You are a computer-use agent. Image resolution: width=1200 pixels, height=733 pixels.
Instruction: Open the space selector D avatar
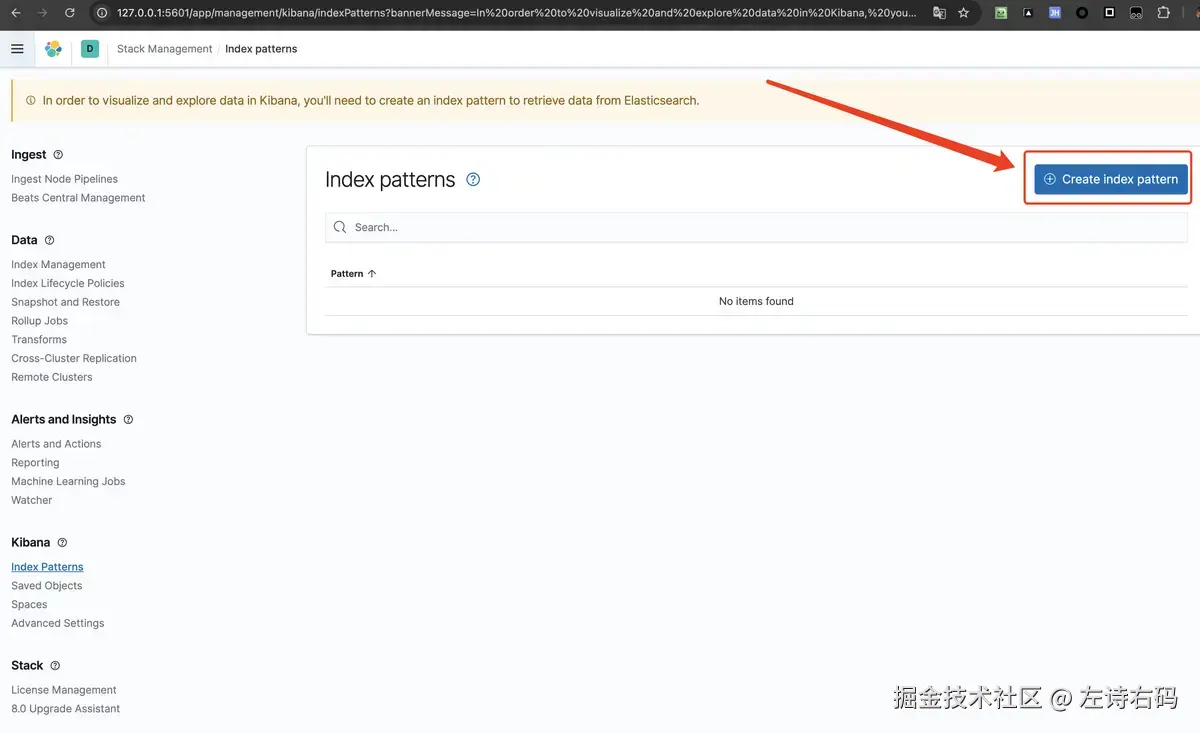[90, 49]
